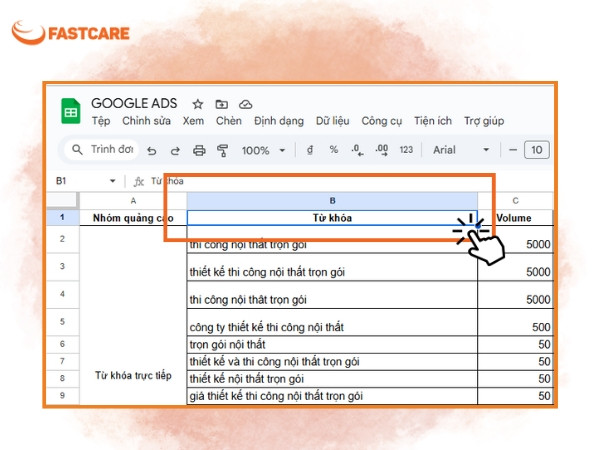Click the volume cell 5000 in row 3
600x450 pixels.
515,267
